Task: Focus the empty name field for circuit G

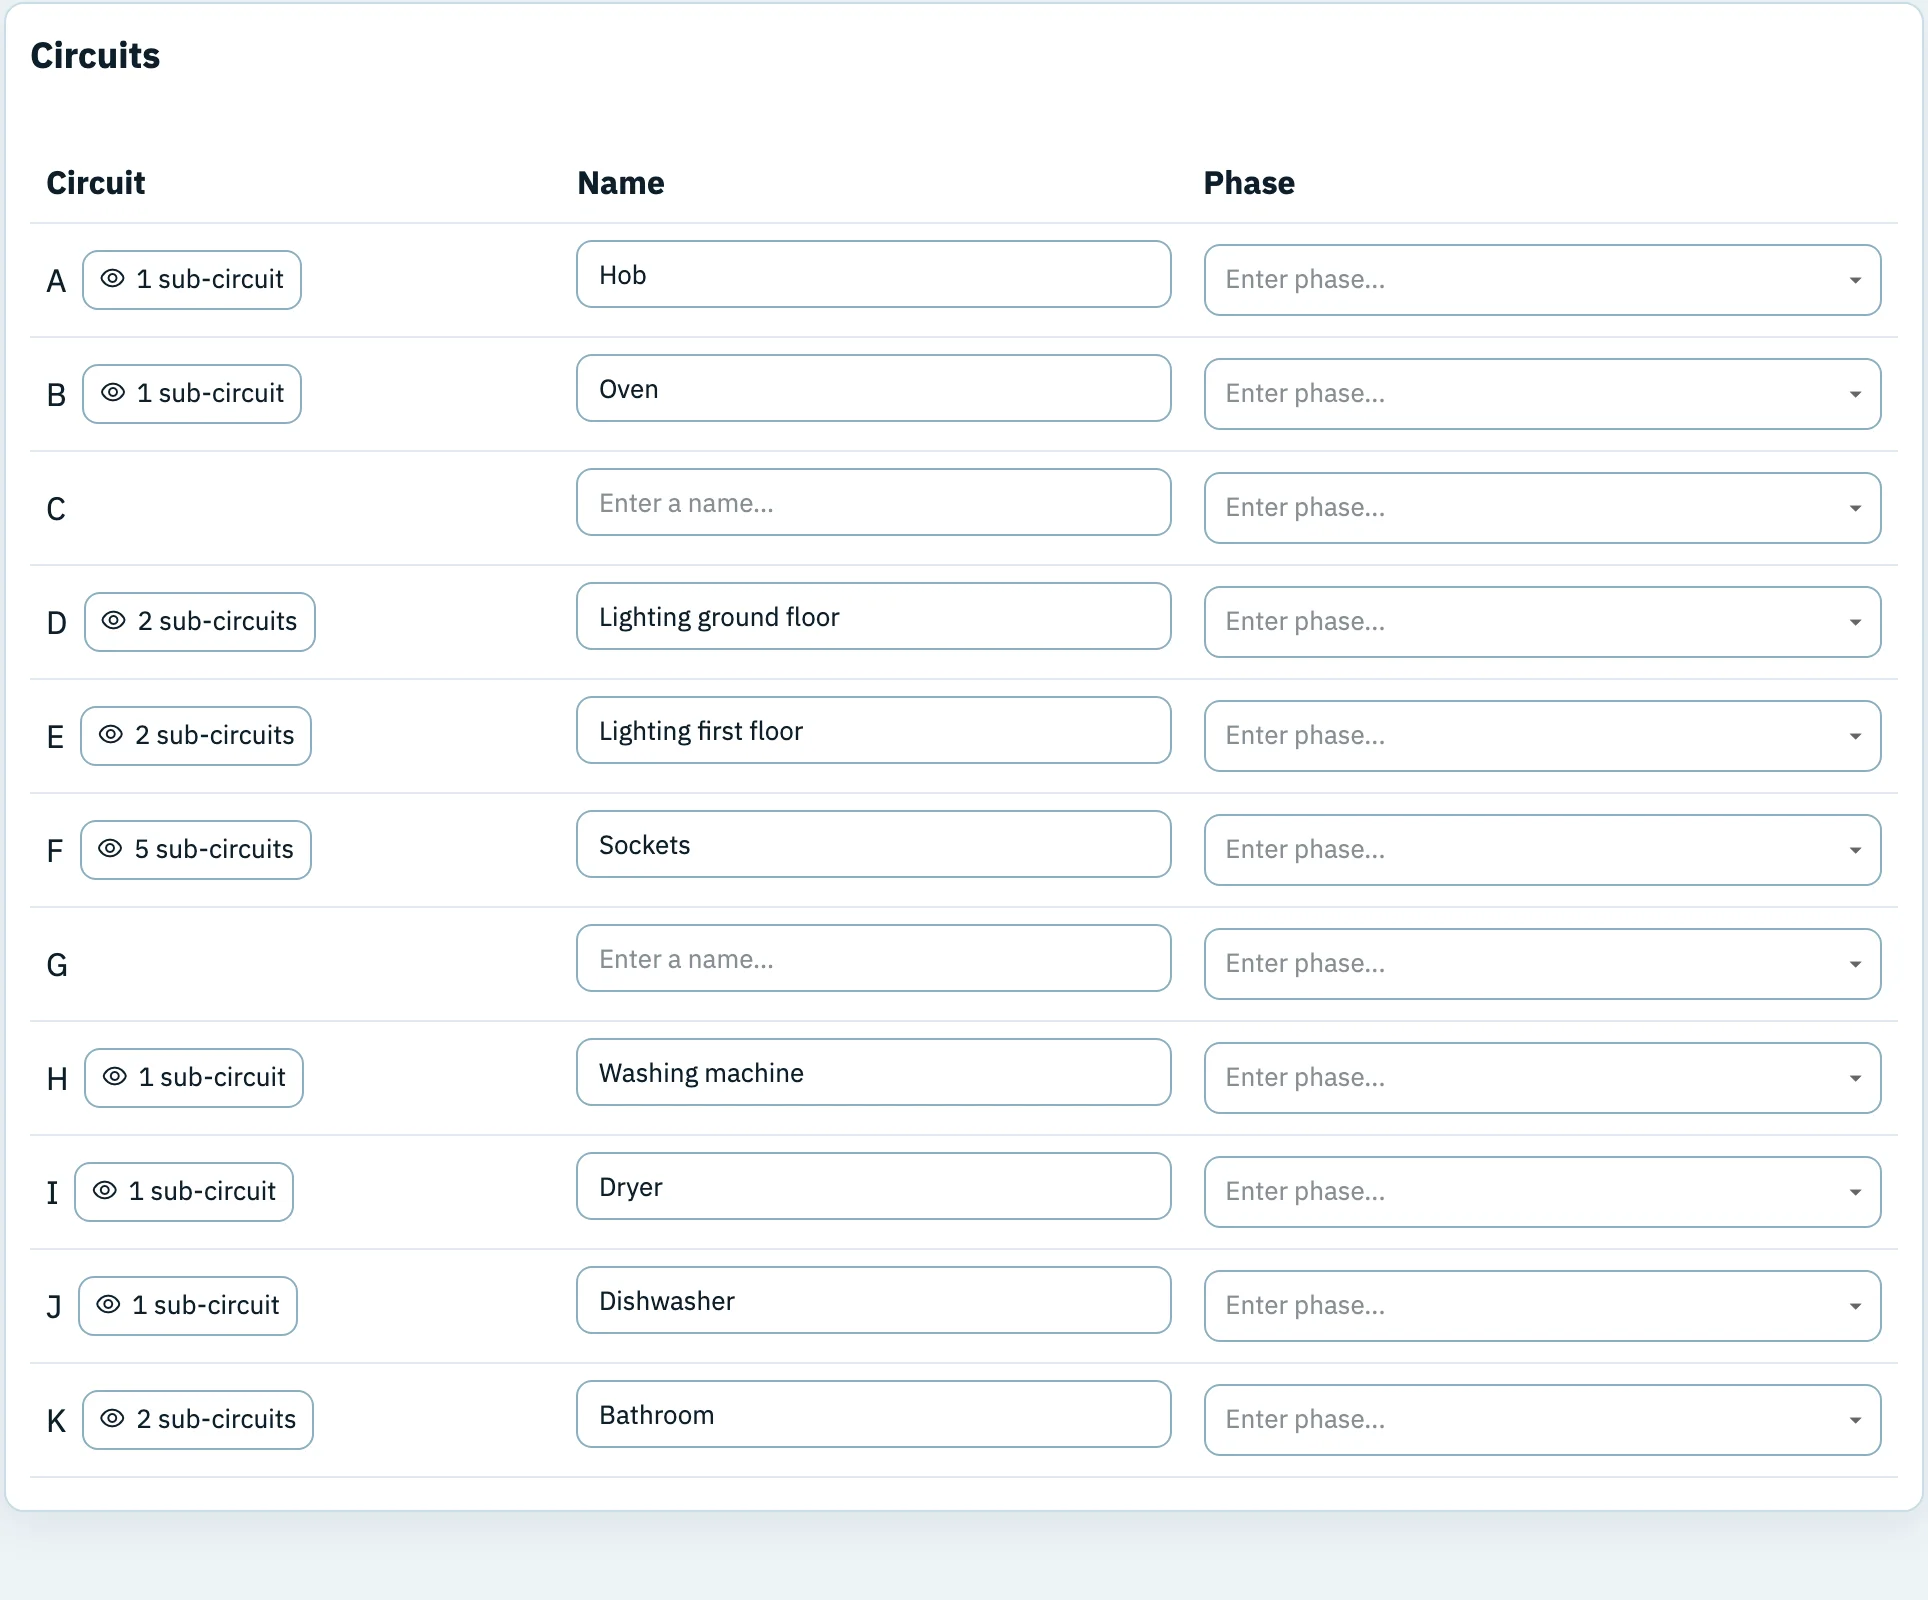Action: tap(873, 958)
